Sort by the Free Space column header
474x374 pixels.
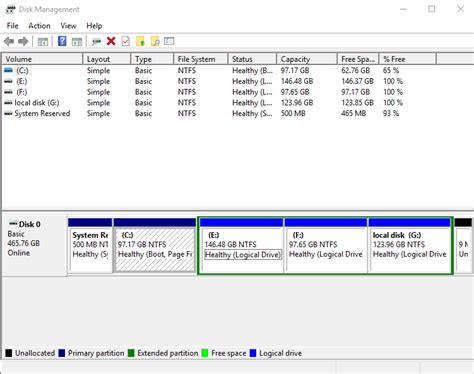click(x=358, y=59)
